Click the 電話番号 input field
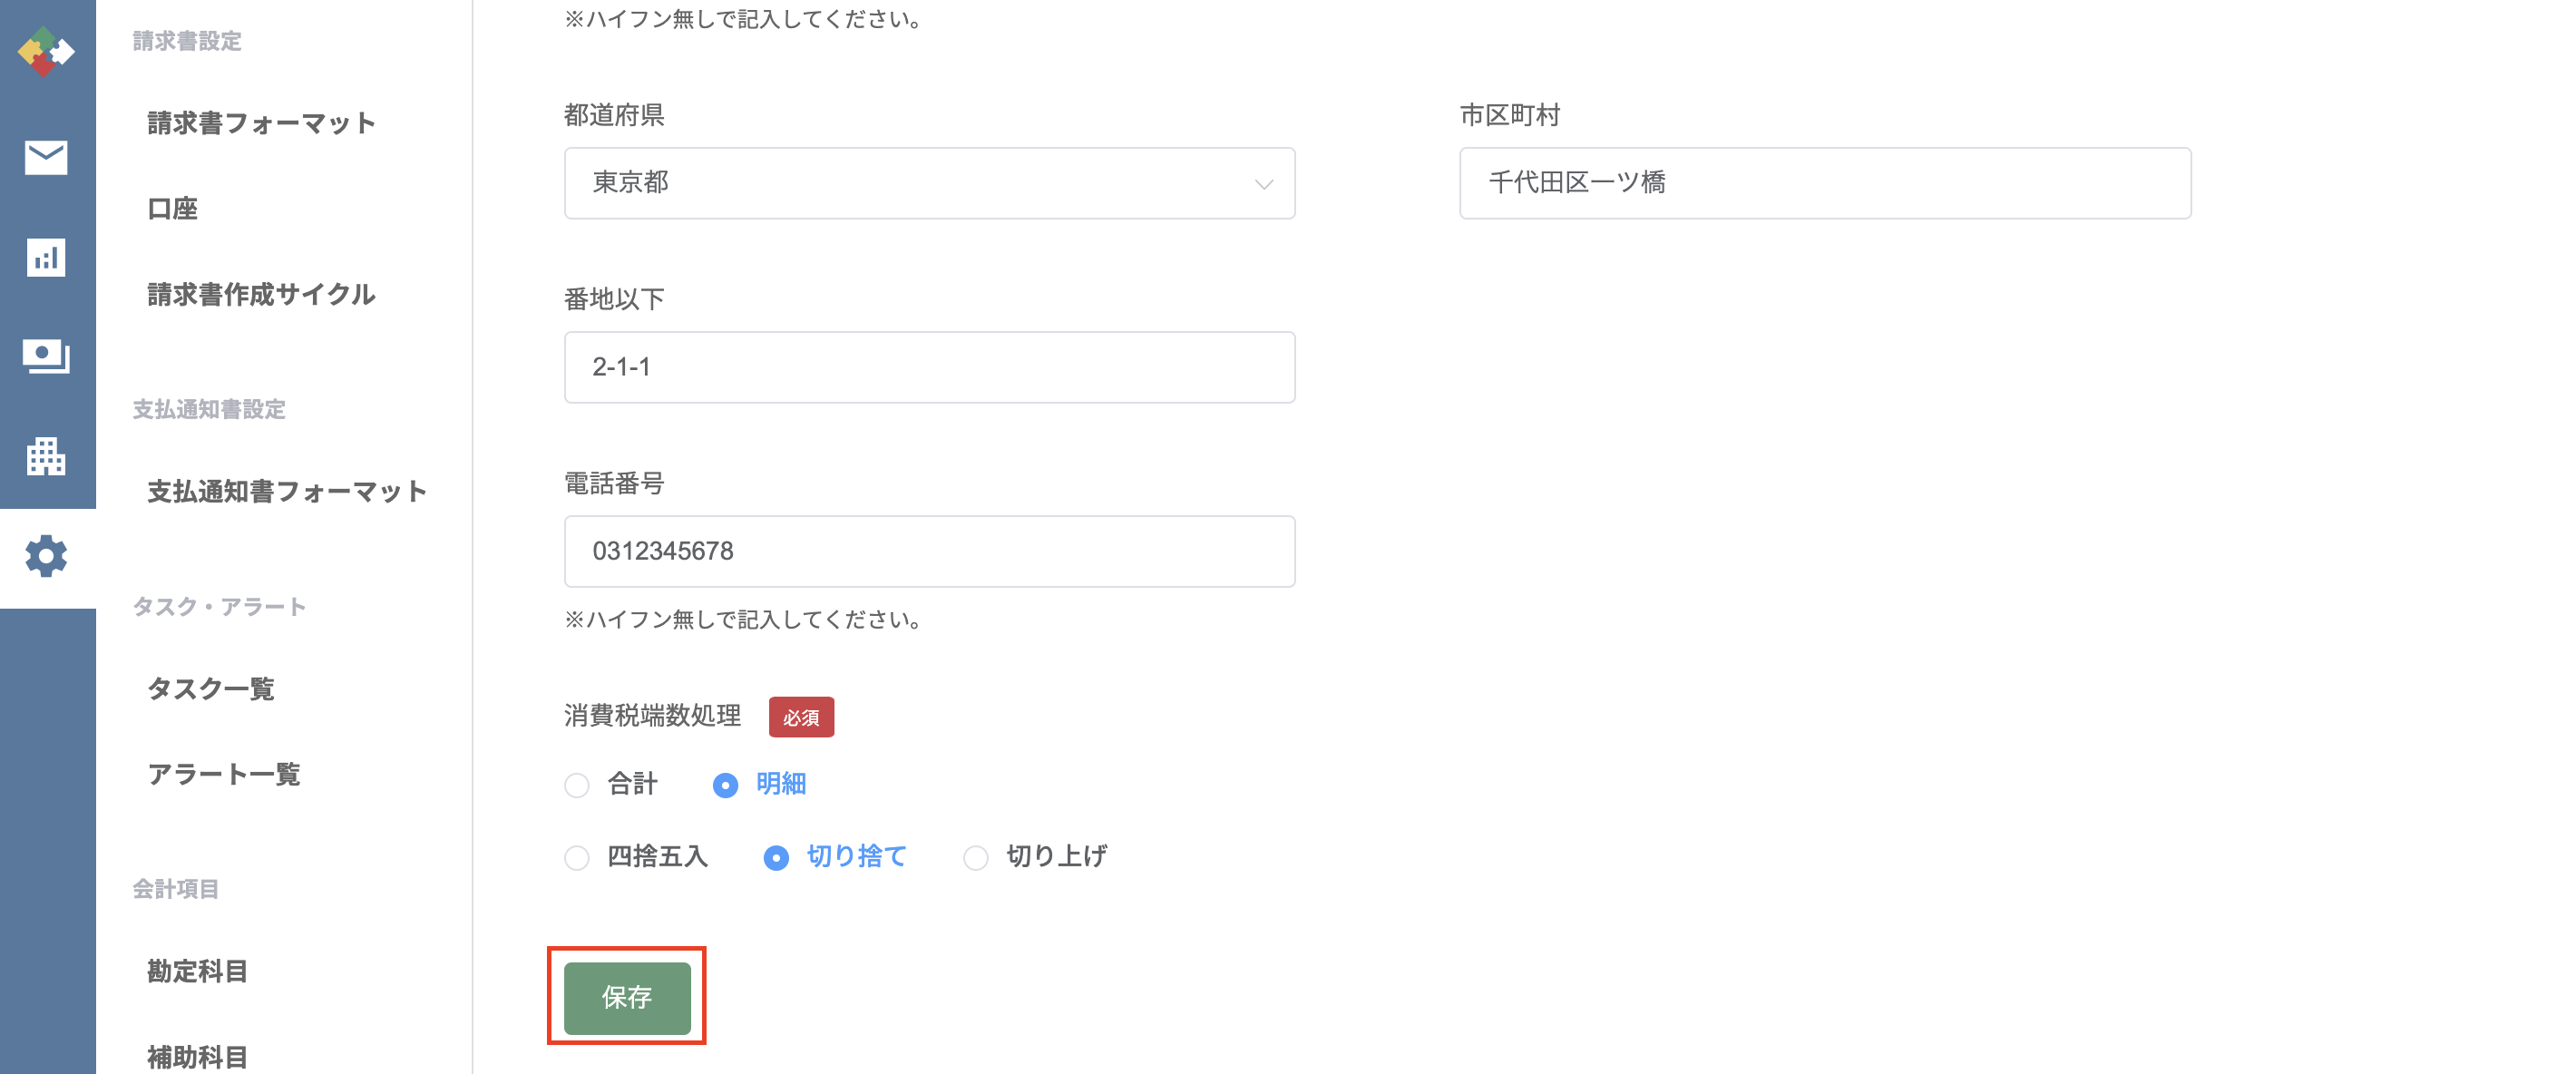 930,551
